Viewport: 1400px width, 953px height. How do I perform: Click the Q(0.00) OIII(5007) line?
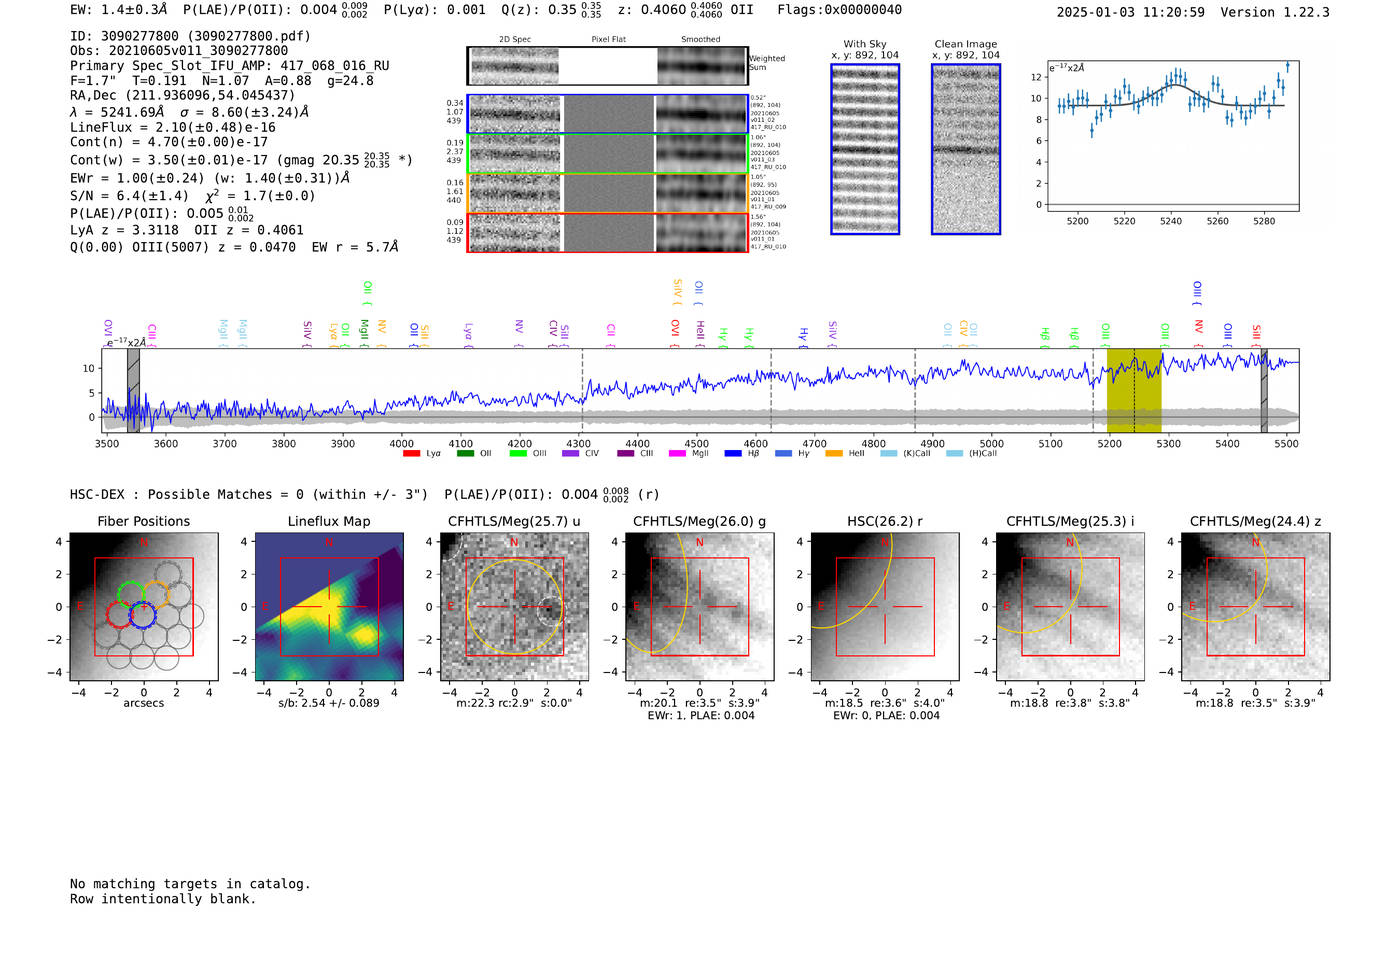pos(234,247)
